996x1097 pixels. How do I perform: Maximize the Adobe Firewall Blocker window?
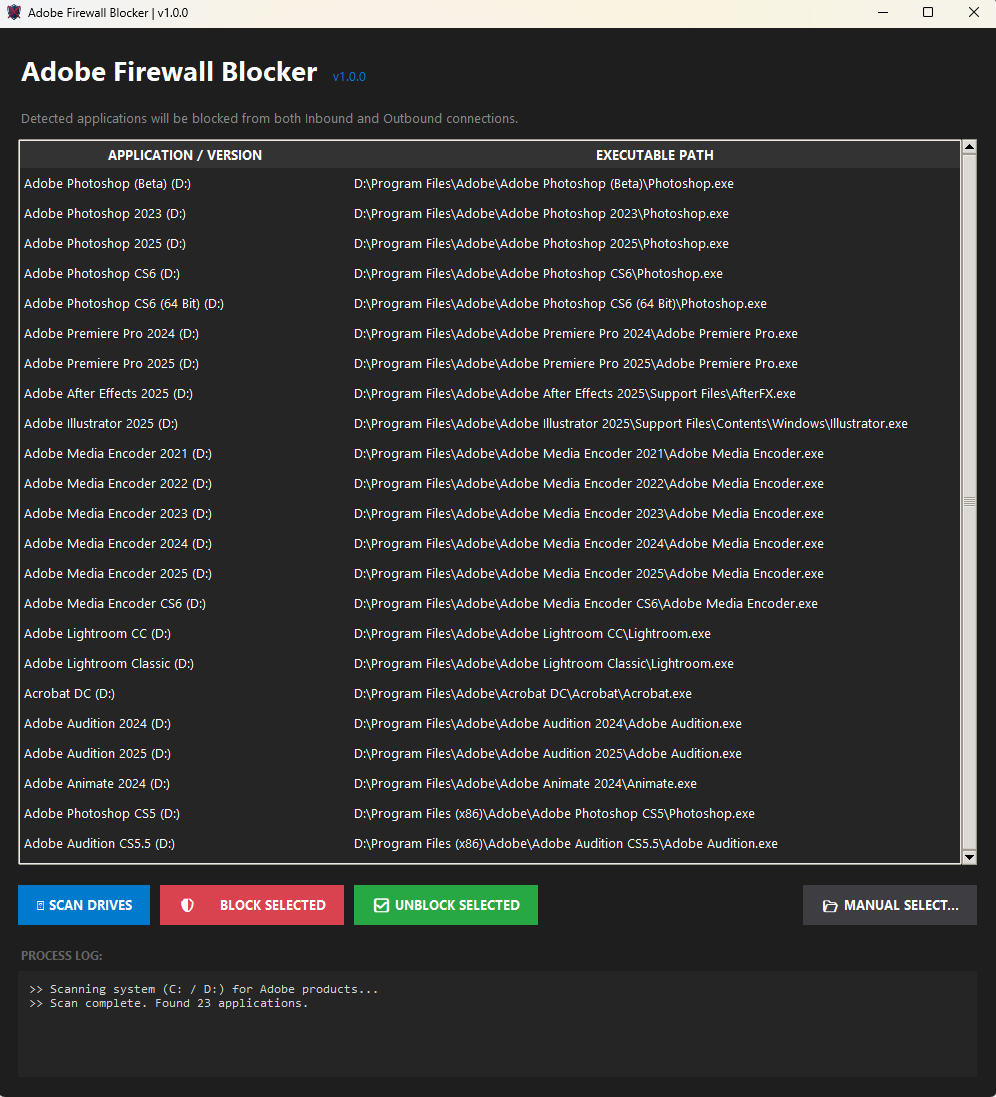928,13
